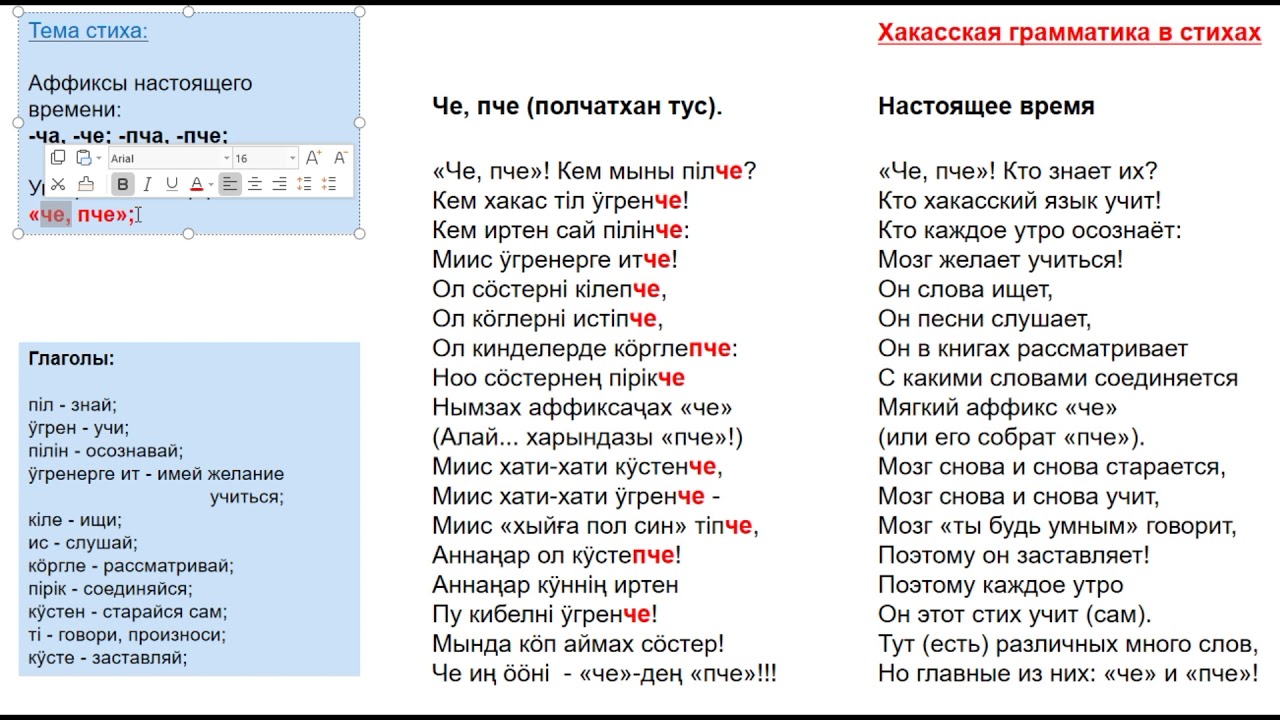Open the font color dropdown arrow
Viewport: 1280px width, 720px height.
pos(210,184)
